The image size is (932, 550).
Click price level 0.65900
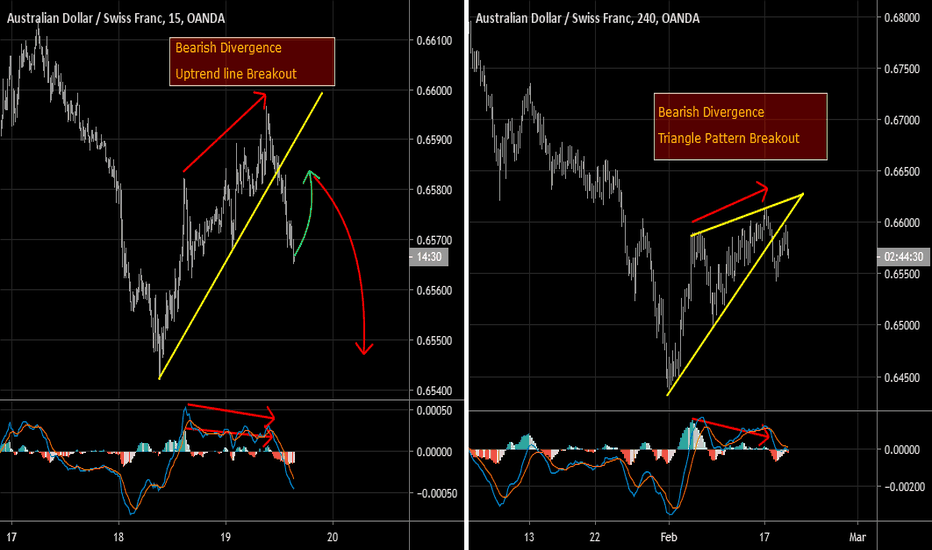point(434,140)
